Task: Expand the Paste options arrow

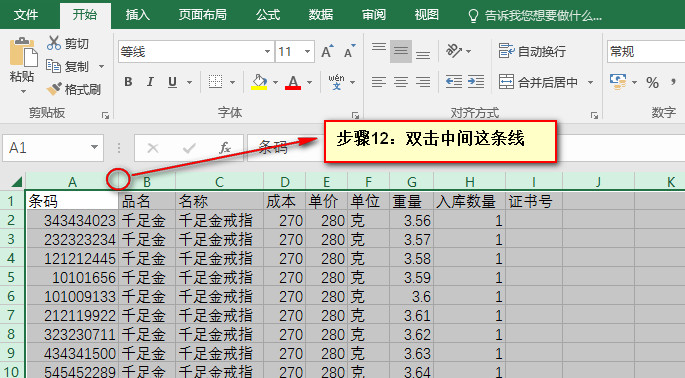Action: (x=23, y=91)
